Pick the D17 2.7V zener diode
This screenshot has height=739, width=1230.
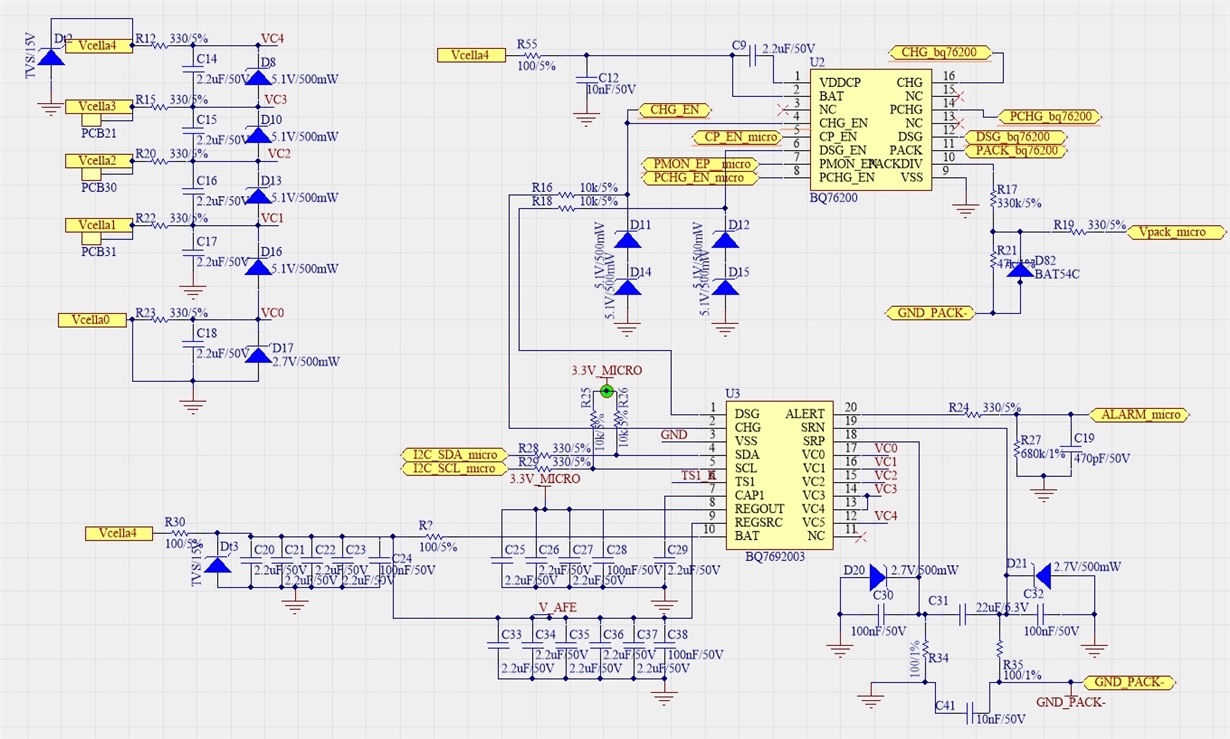[x=258, y=355]
